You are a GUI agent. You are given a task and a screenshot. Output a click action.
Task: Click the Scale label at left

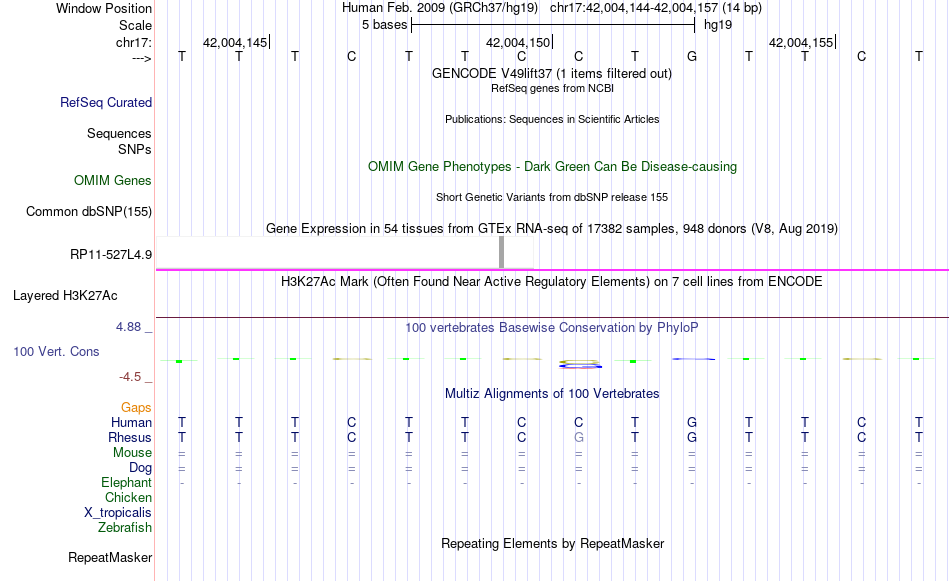135,25
